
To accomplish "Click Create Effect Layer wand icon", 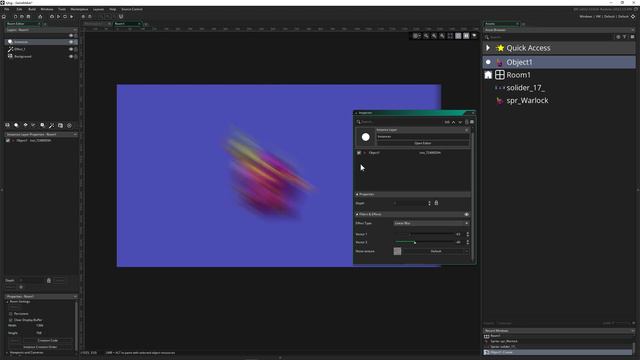I will coord(51,125).
